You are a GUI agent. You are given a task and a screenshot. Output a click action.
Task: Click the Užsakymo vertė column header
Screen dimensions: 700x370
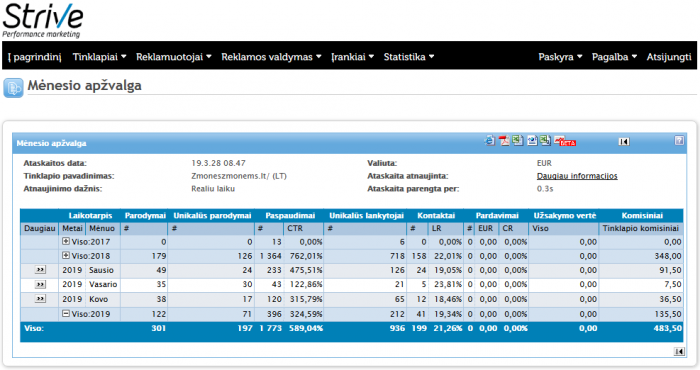[x=565, y=216]
